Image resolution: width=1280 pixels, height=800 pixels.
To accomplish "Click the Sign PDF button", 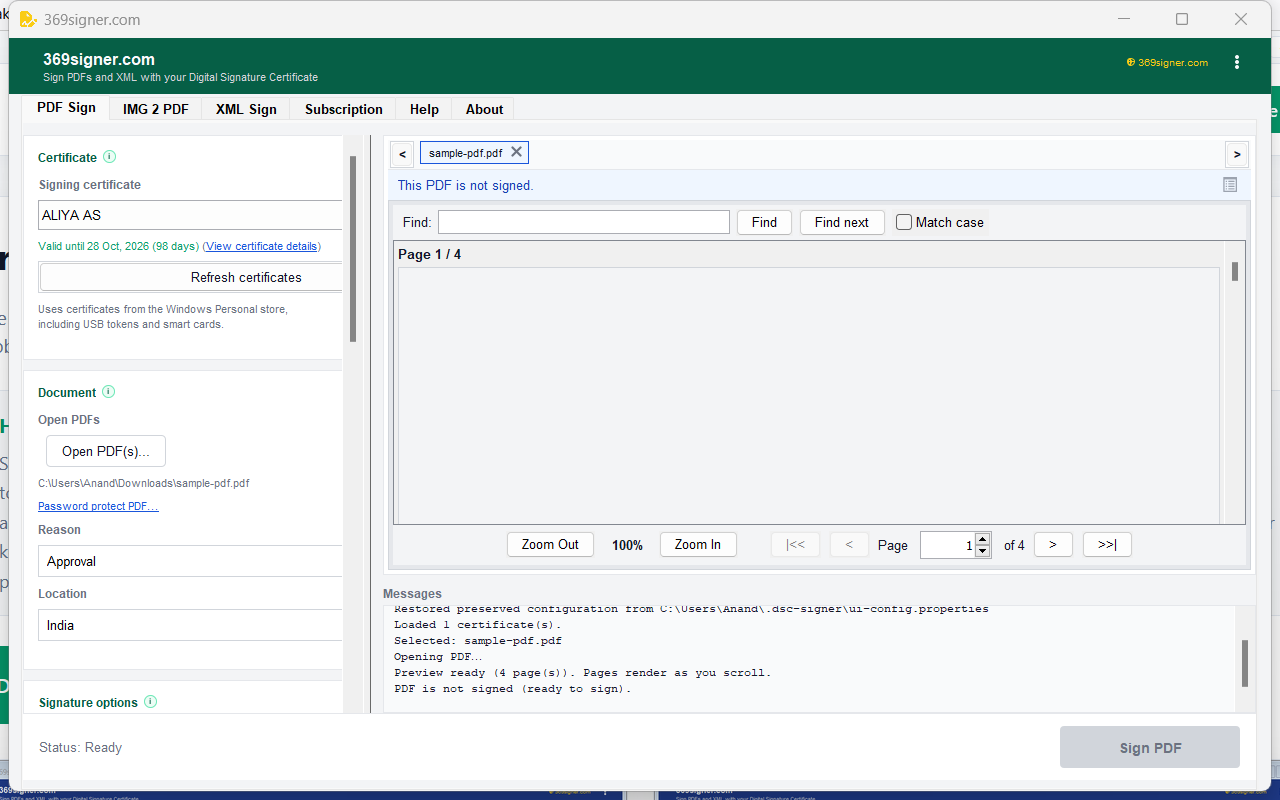I will click(1150, 747).
